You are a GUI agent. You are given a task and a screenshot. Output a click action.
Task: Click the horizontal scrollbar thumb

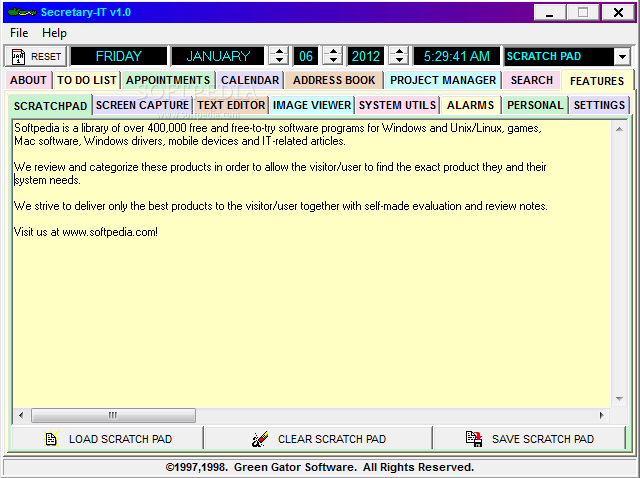pyautogui.click(x=113, y=416)
